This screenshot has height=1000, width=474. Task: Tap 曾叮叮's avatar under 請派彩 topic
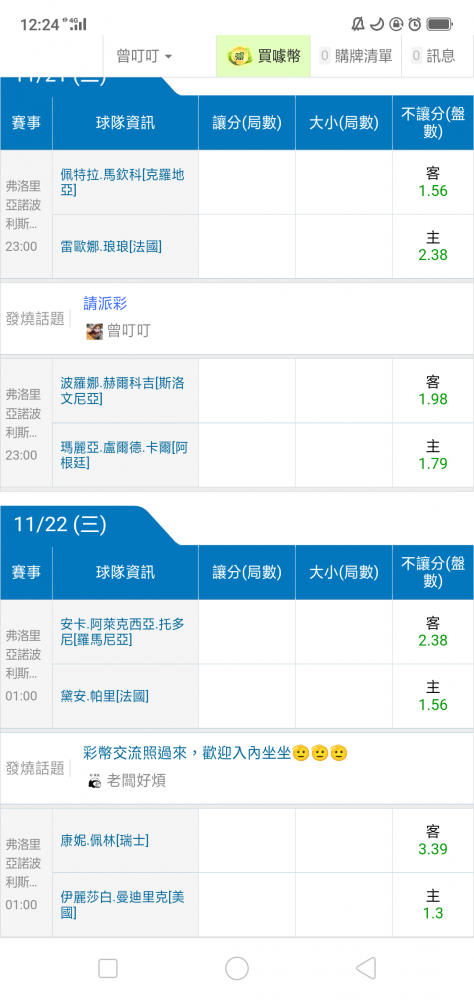click(x=94, y=331)
